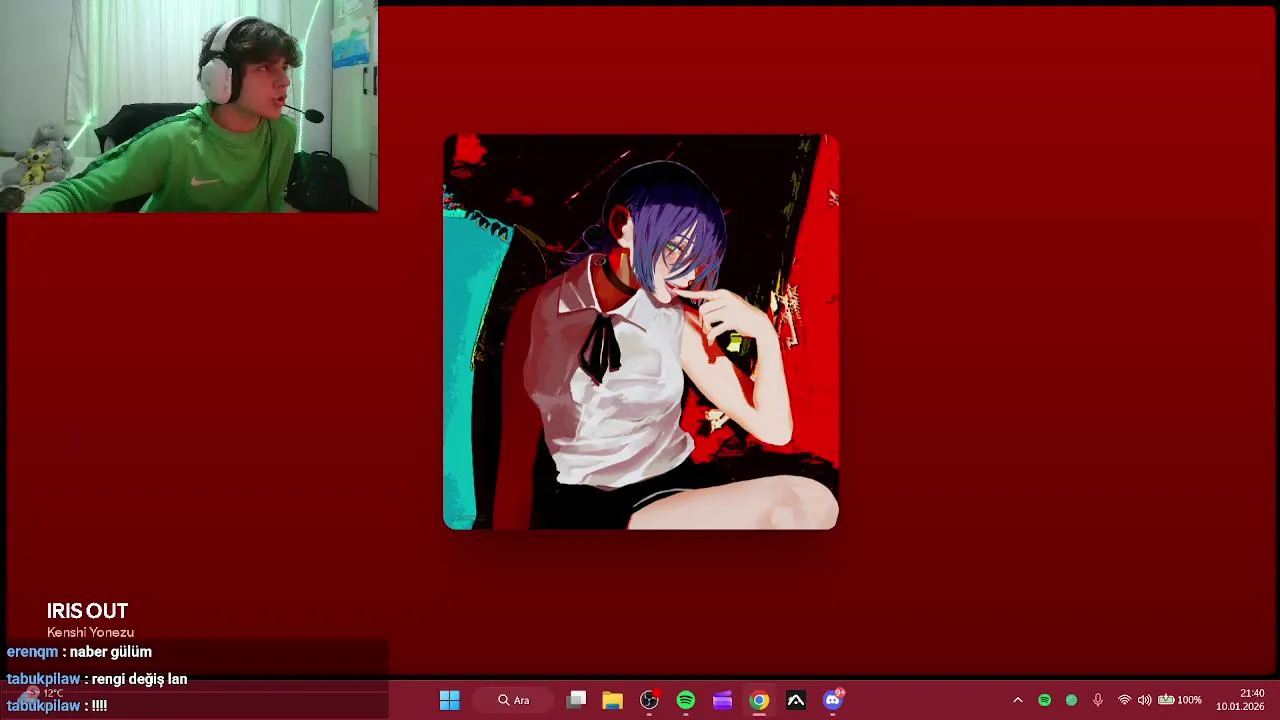Open volume control from the tray

tap(1144, 700)
